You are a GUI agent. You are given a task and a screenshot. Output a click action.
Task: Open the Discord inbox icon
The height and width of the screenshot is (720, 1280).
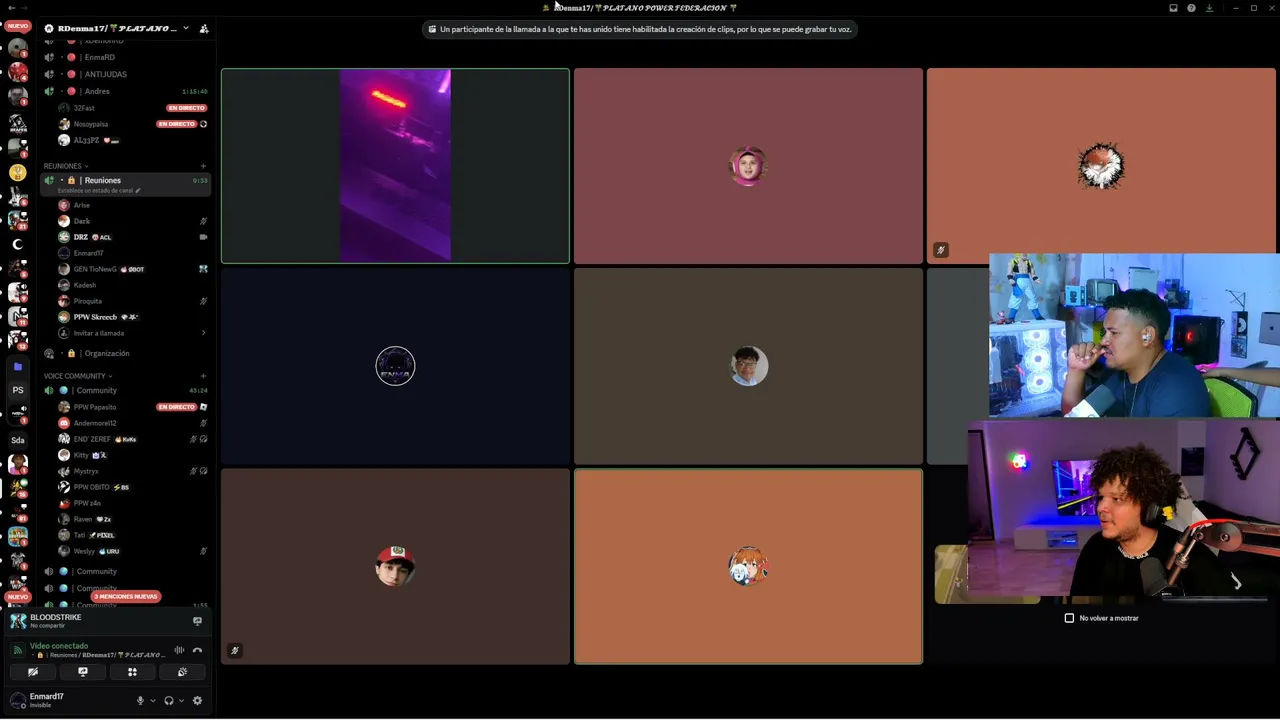(1173, 8)
